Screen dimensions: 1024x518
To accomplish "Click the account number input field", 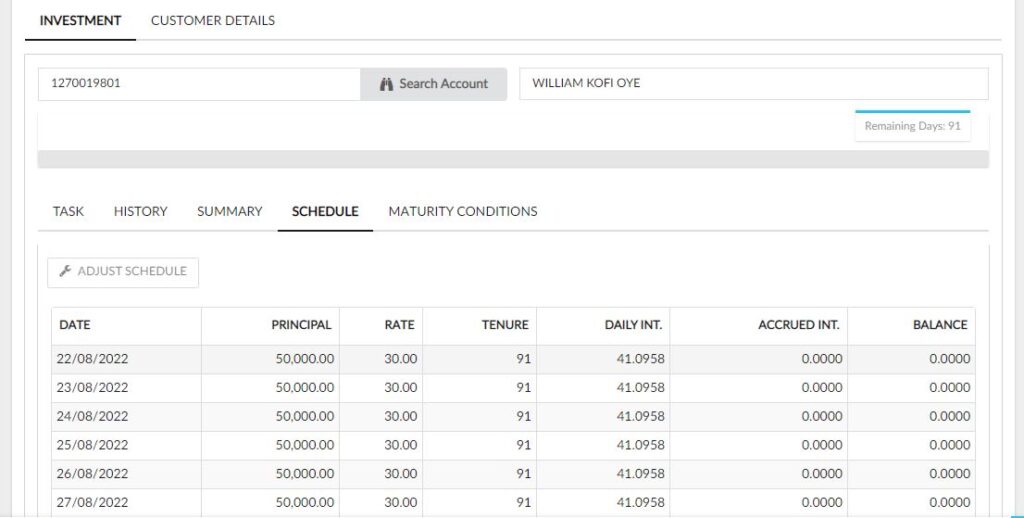I will pos(198,84).
